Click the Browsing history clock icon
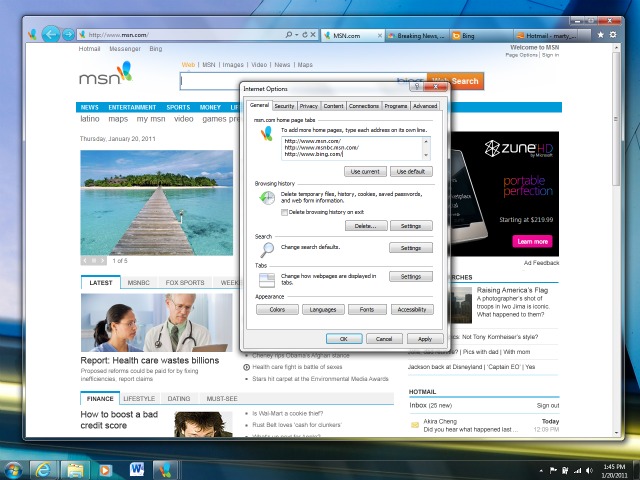Image resolution: width=640 pixels, height=480 pixels. click(267, 198)
